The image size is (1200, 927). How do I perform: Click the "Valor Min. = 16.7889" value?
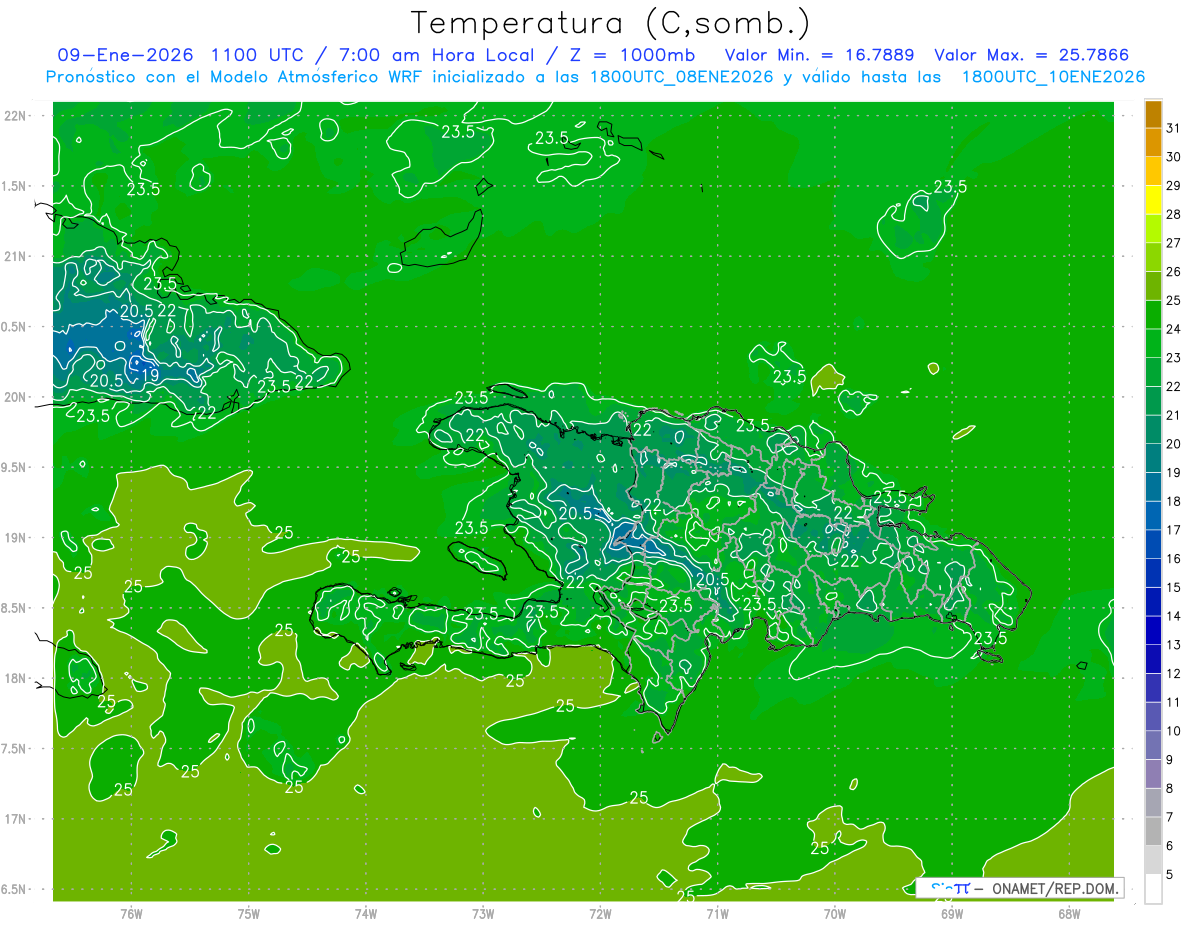coord(821,55)
